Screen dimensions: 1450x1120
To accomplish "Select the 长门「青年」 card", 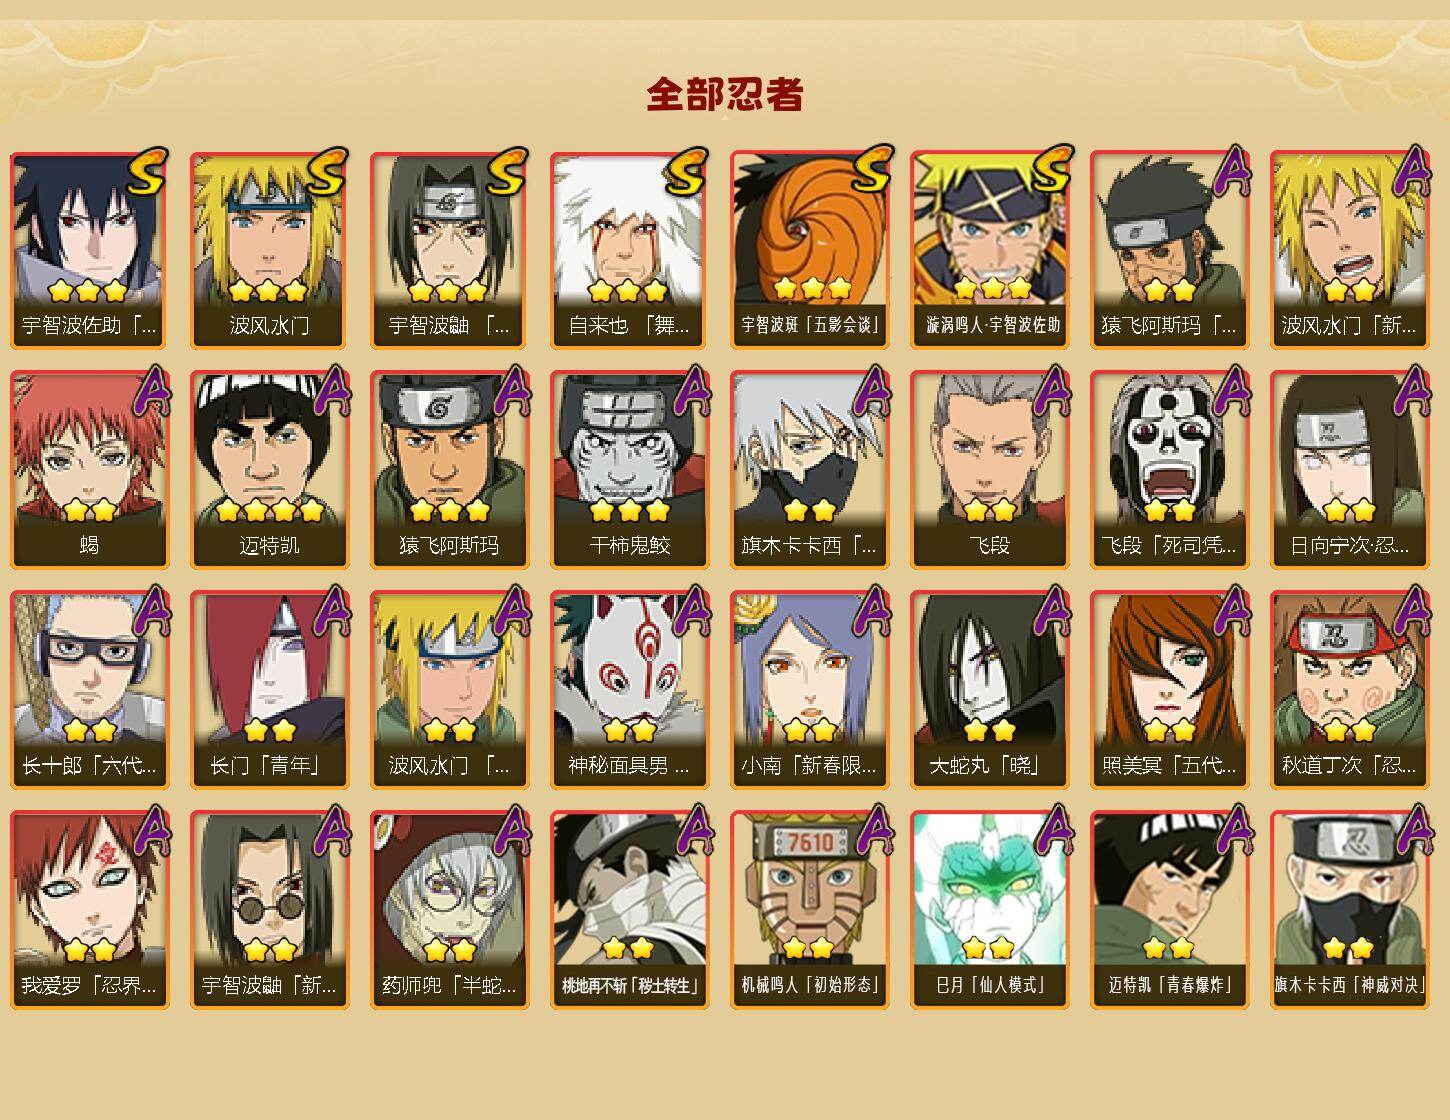I will pyautogui.click(x=269, y=689).
